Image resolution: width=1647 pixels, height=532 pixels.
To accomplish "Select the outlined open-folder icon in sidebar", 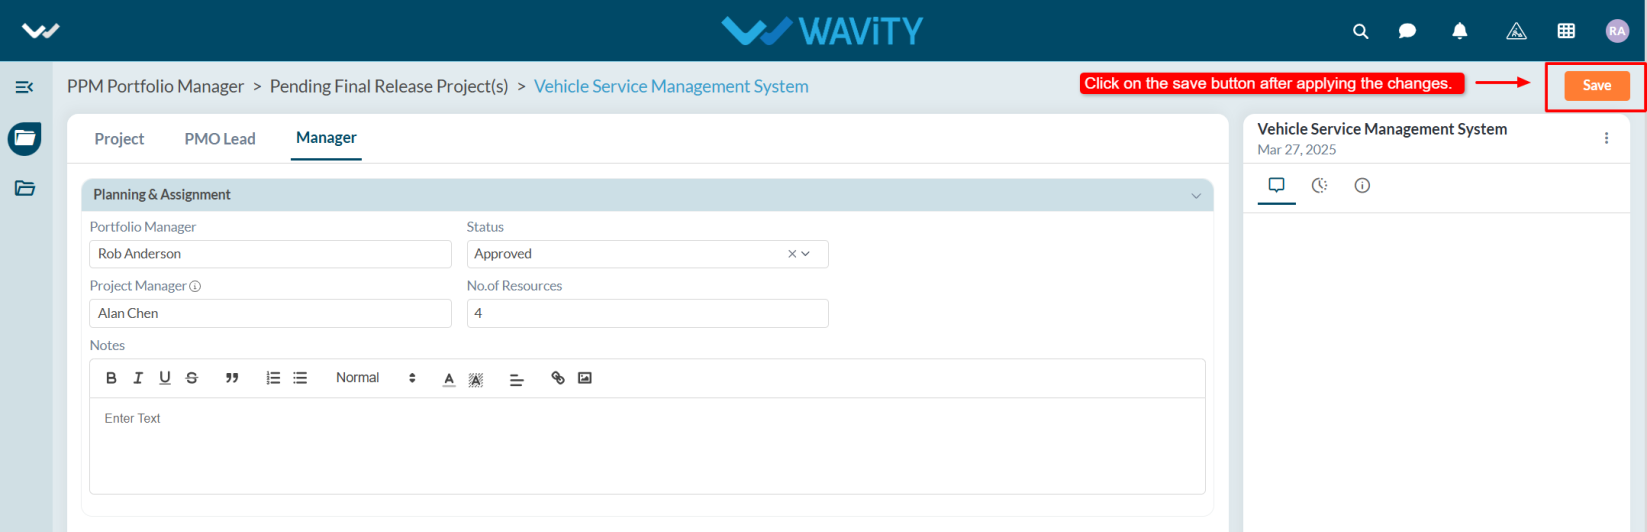I will coord(25,188).
